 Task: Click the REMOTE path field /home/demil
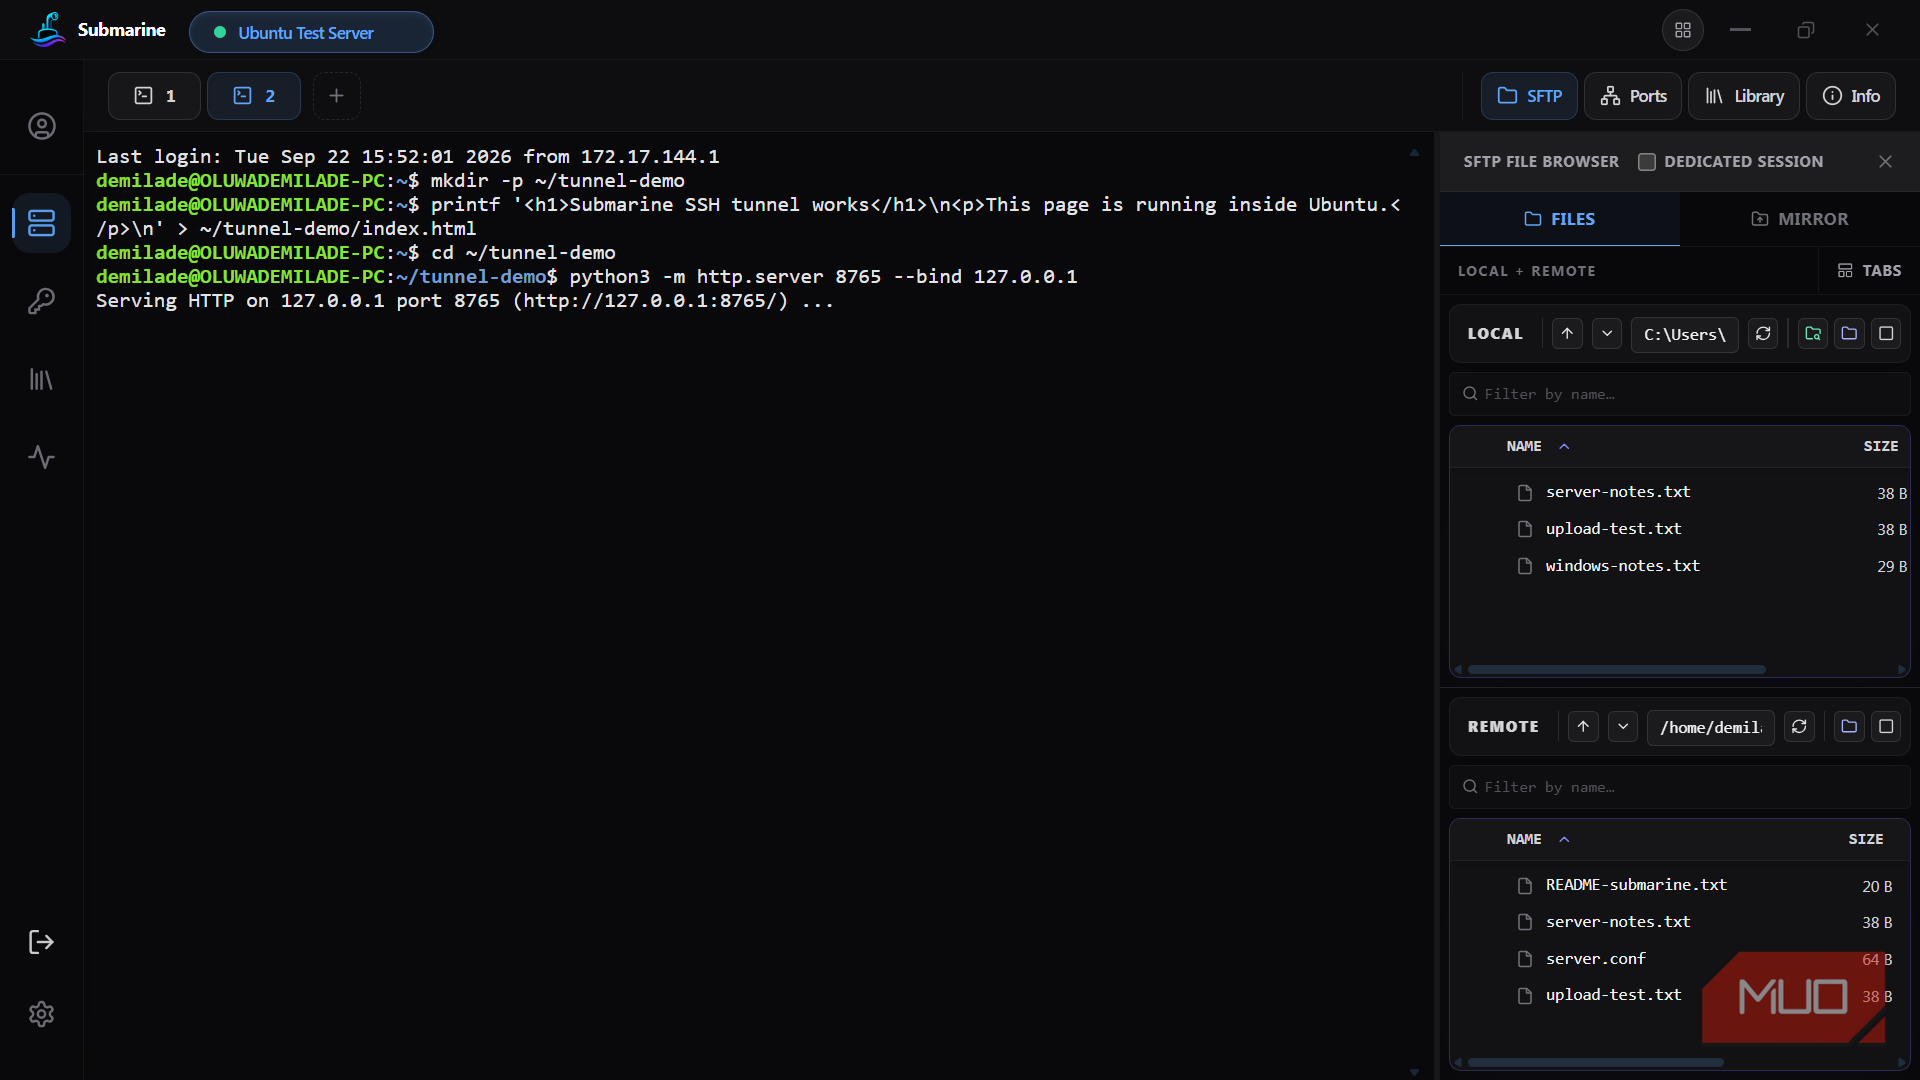1711,727
